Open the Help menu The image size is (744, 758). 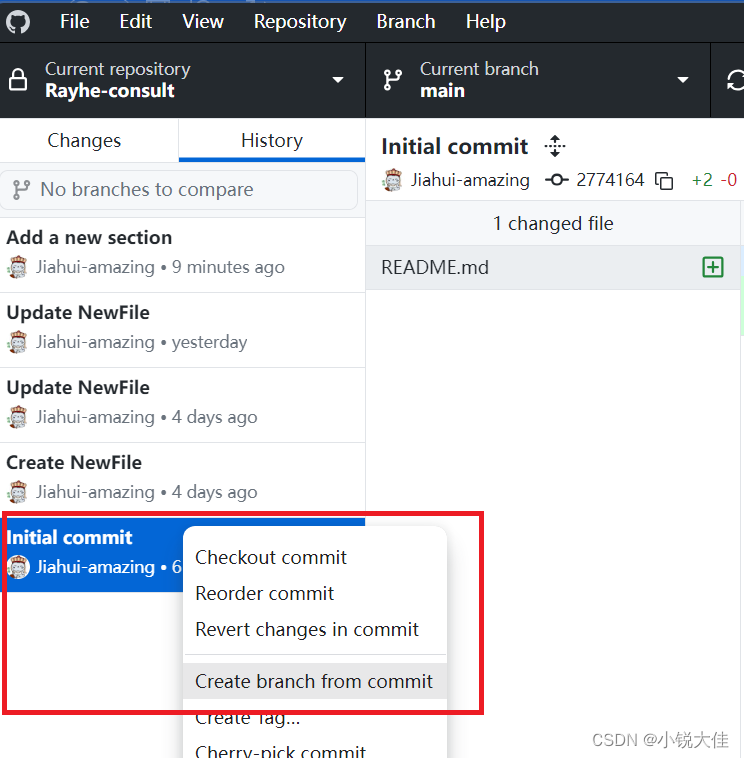pyautogui.click(x=486, y=22)
